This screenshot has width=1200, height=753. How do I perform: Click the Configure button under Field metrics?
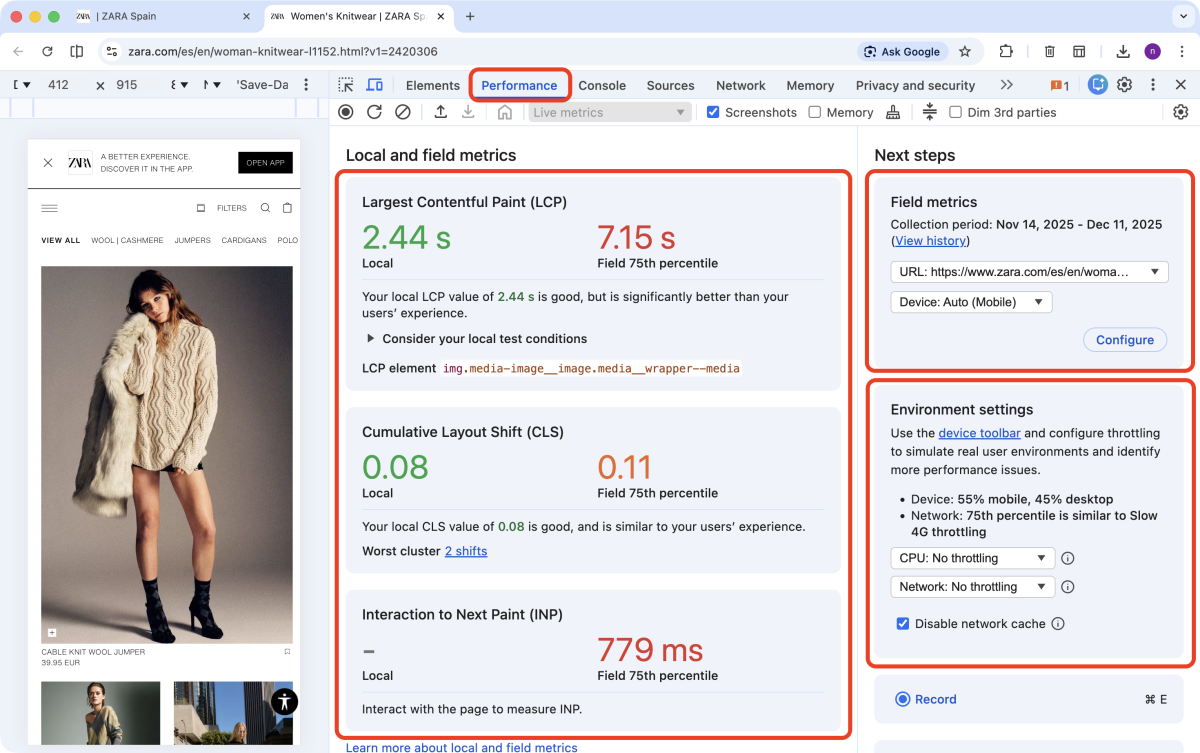(x=1124, y=339)
